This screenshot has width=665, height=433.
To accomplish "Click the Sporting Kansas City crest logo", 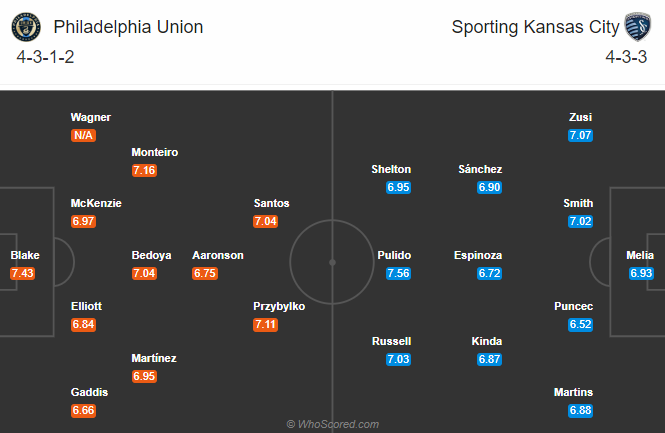I will point(637,27).
